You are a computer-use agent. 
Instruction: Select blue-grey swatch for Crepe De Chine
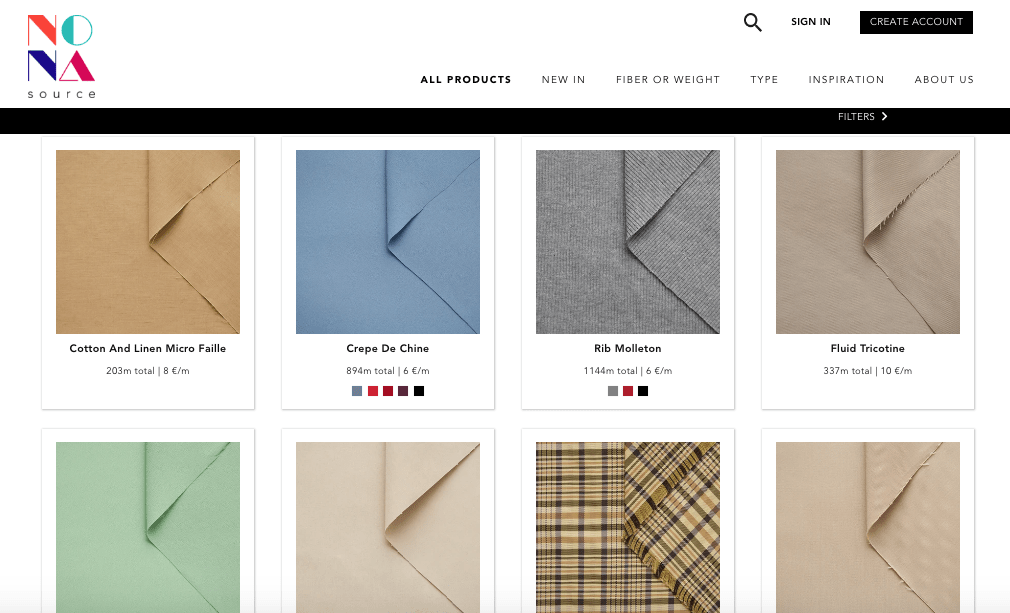[357, 391]
